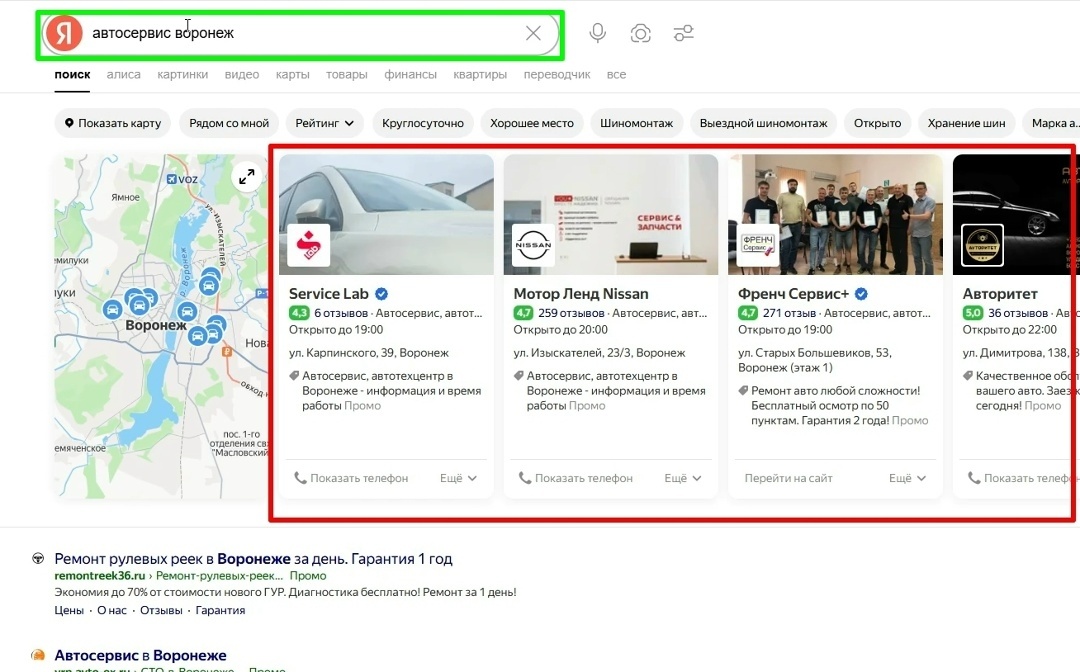Click the 5,0 rating badge for Авторитет
Image resolution: width=1080 pixels, height=672 pixels.
pos(973,313)
